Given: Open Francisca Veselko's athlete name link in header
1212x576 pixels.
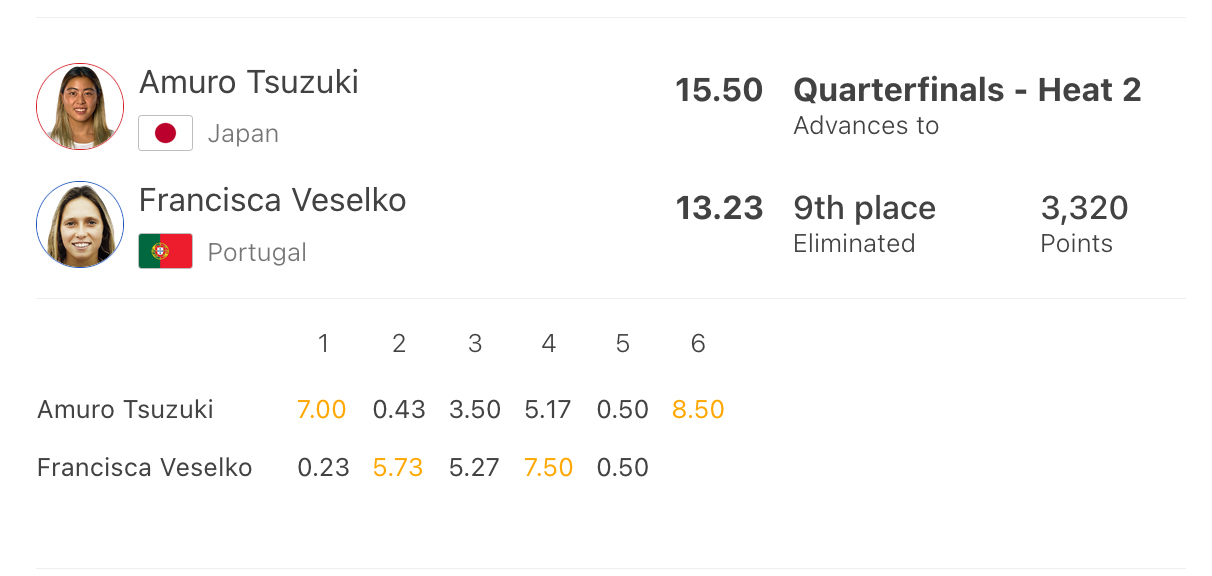Looking at the screenshot, I should [x=272, y=200].
